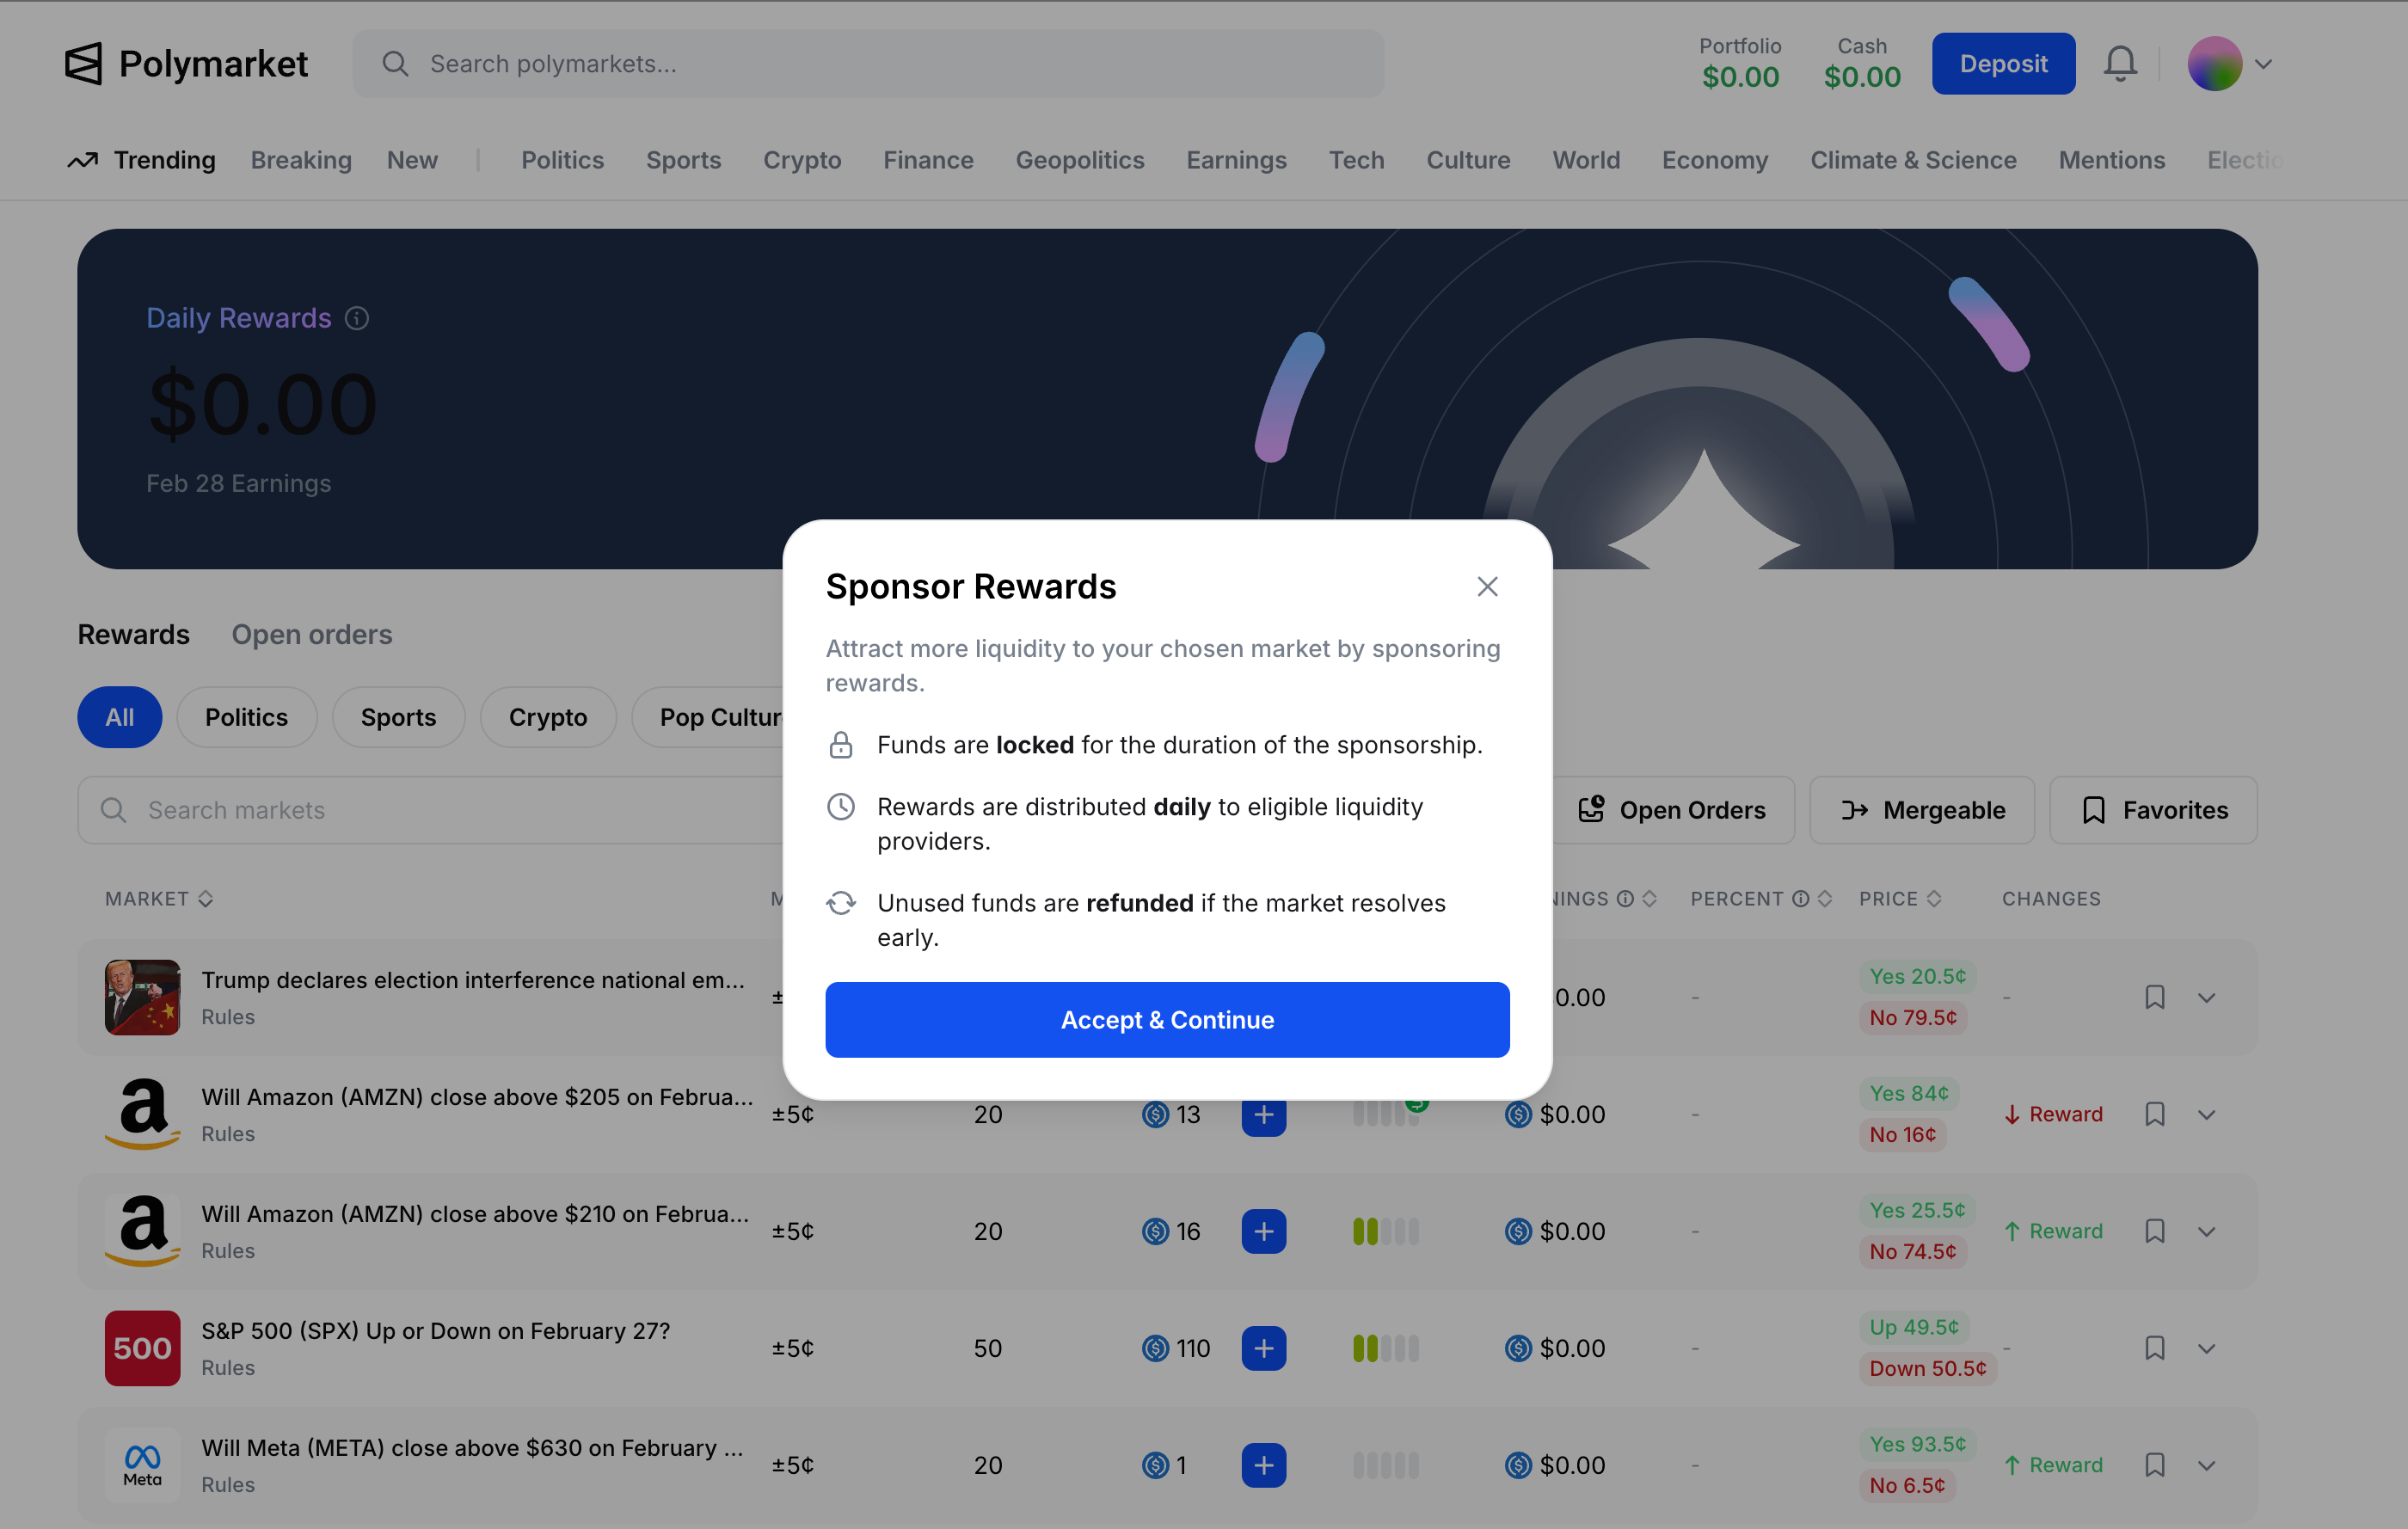Bookmark the Trump election interference market
Image resolution: width=2408 pixels, height=1529 pixels.
2154,997
